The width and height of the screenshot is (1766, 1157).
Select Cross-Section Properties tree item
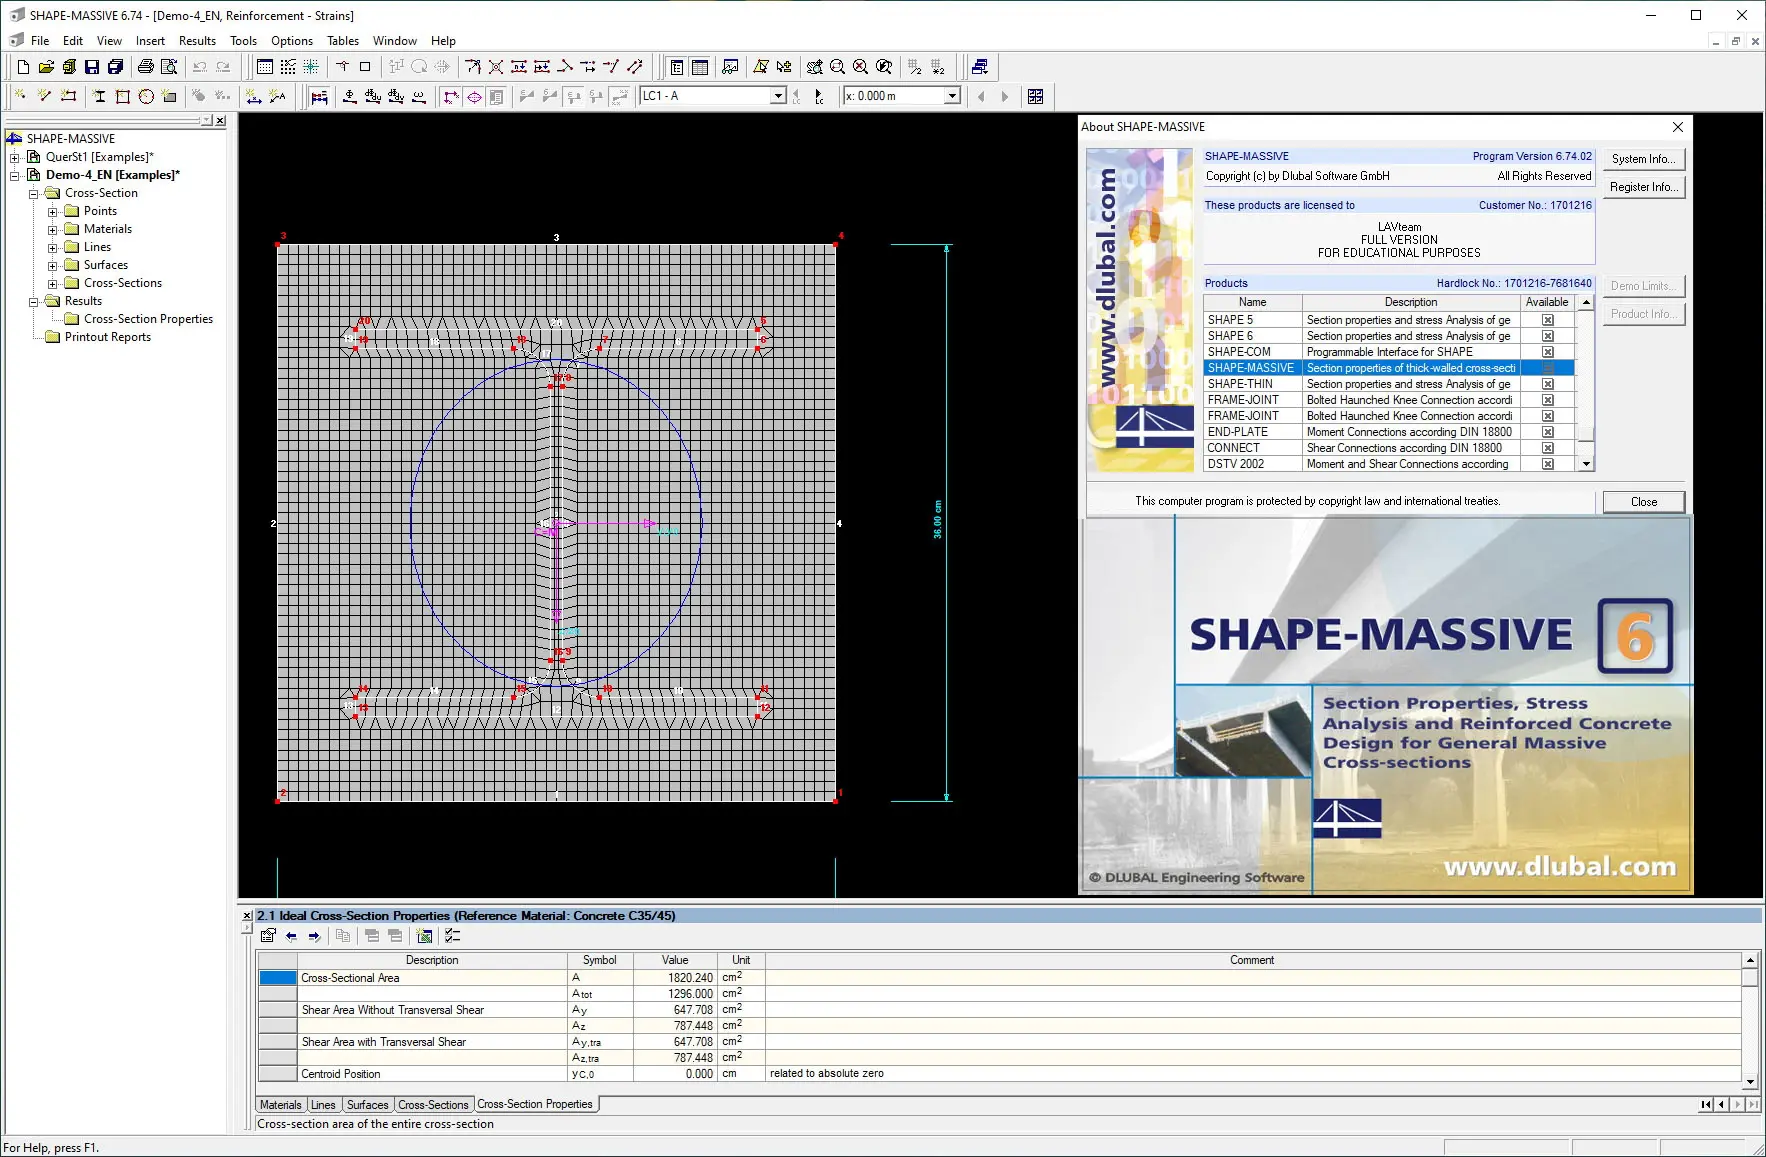(148, 319)
